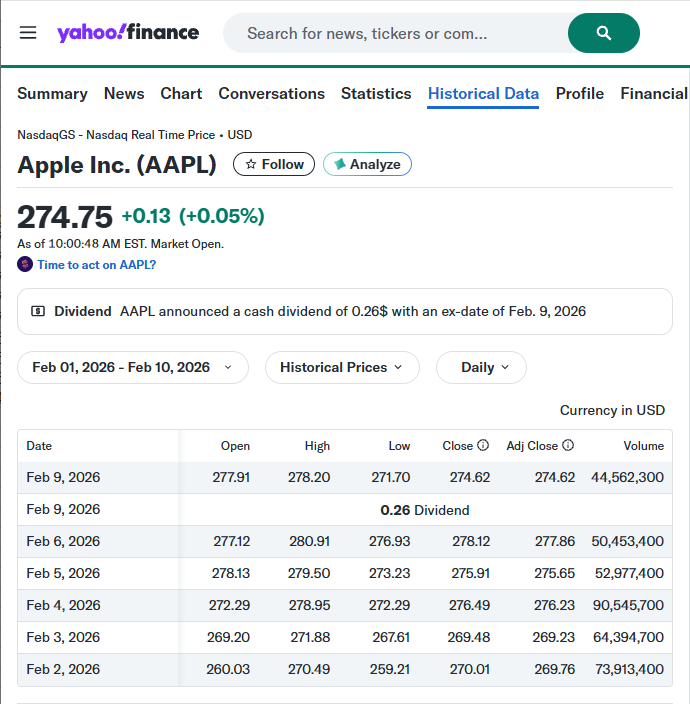Image resolution: width=690 pixels, height=704 pixels.
Task: Click the Date column header
Action: pyautogui.click(x=39, y=446)
